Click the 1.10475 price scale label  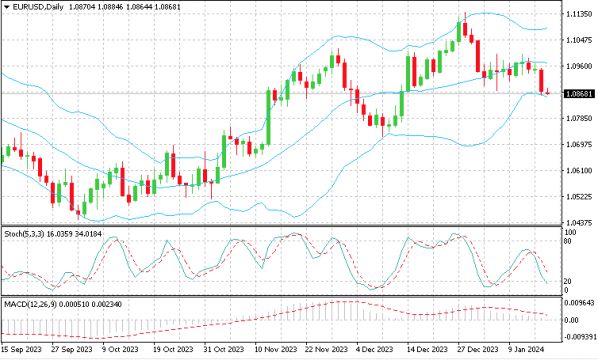(579, 40)
